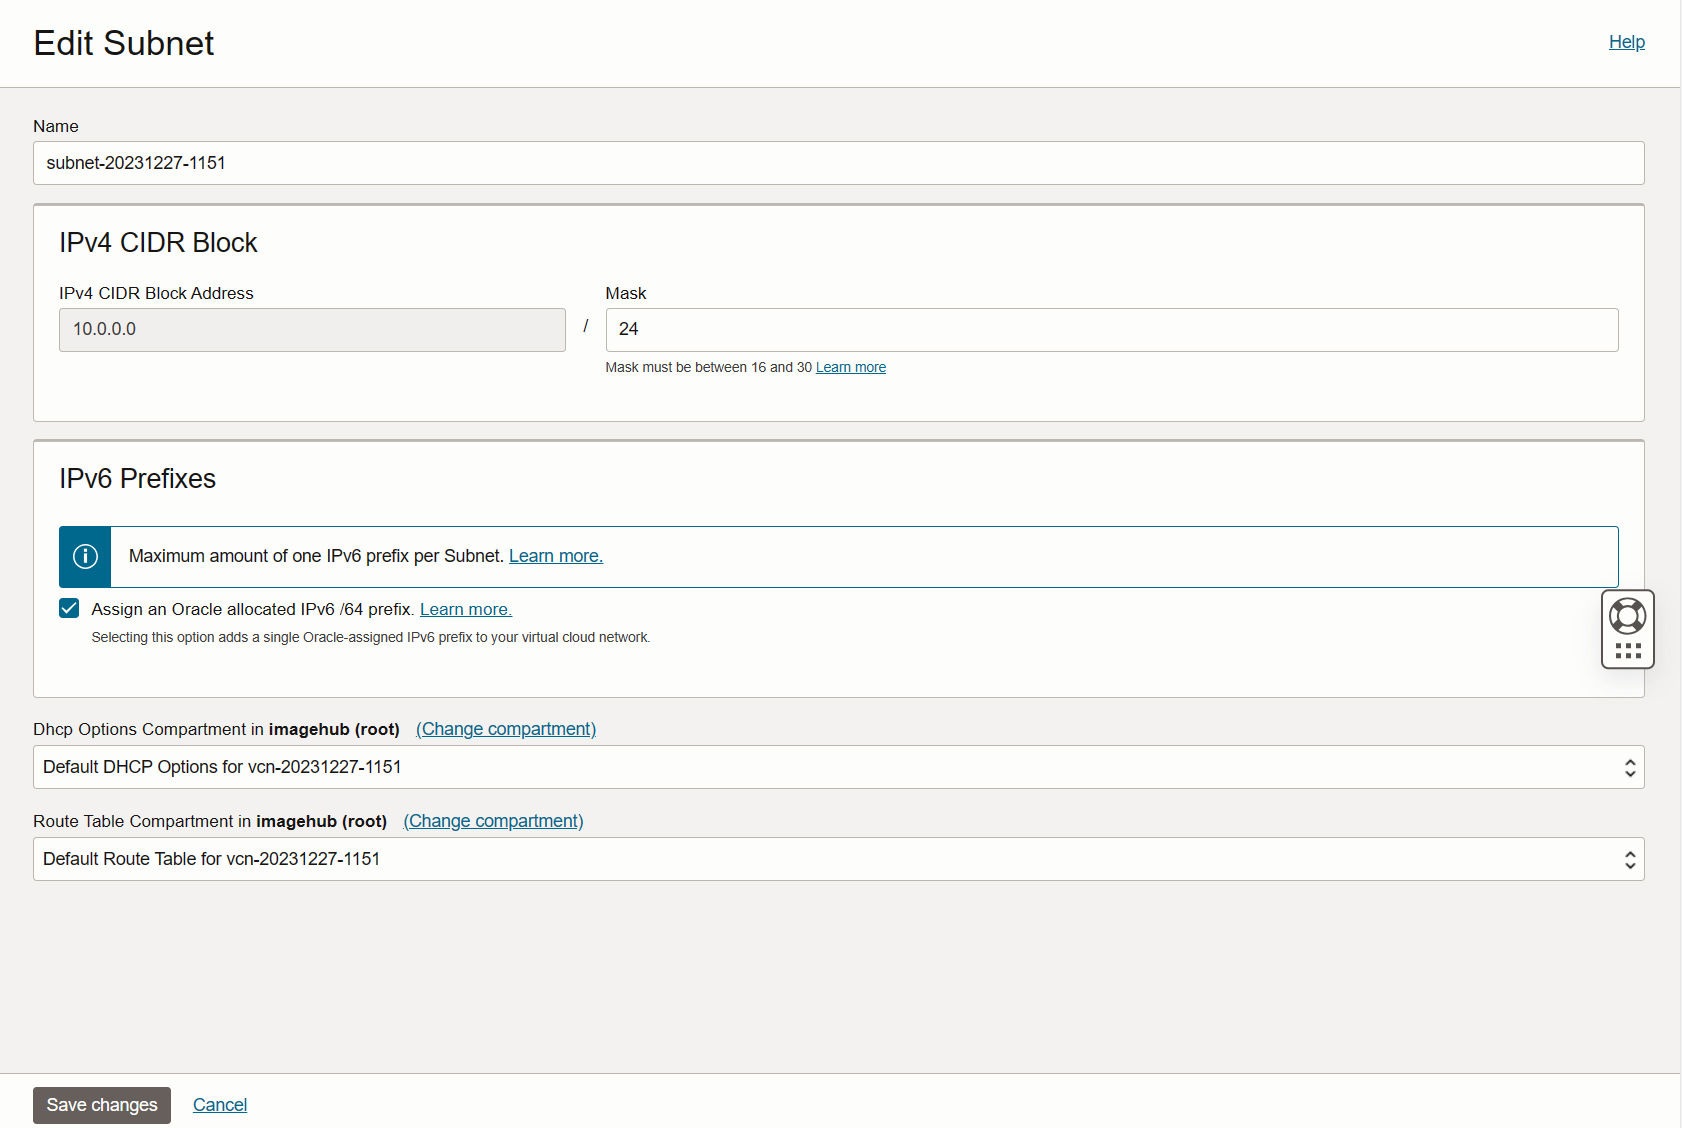This screenshot has height=1128, width=1682.
Task: Click Save changes button
Action: [102, 1105]
